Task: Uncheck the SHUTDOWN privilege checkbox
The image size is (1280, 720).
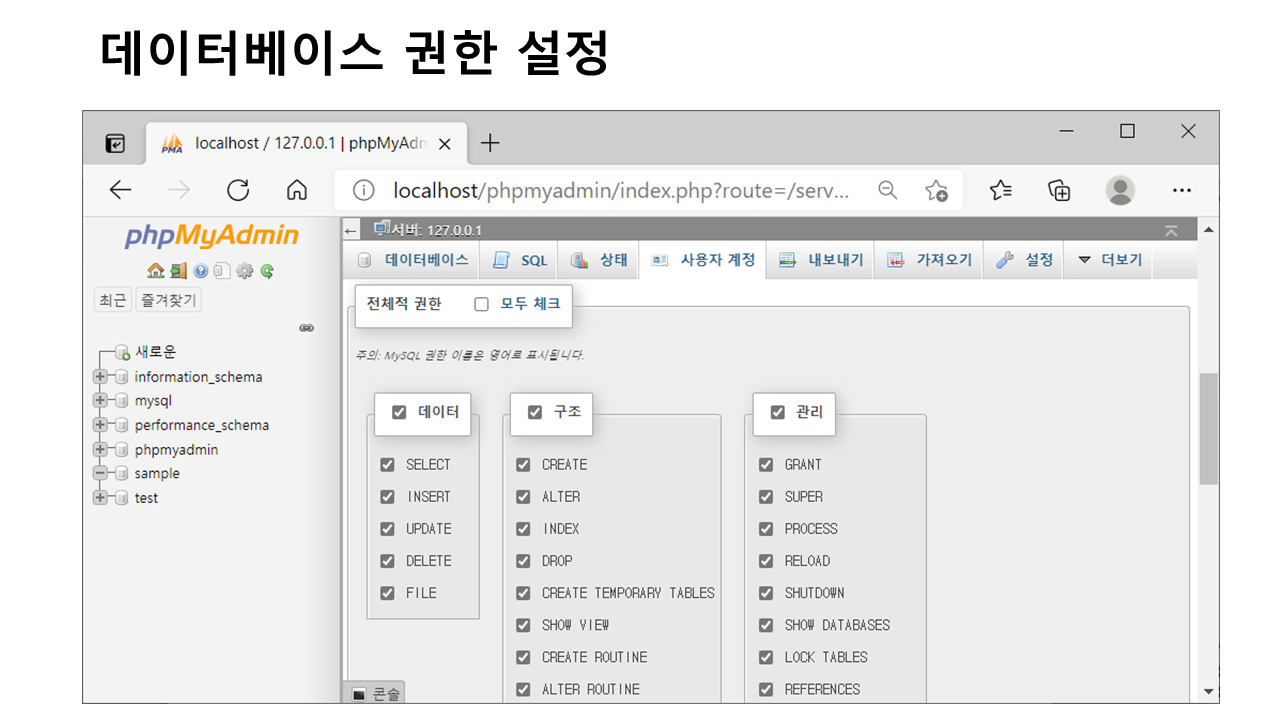Action: coord(766,593)
